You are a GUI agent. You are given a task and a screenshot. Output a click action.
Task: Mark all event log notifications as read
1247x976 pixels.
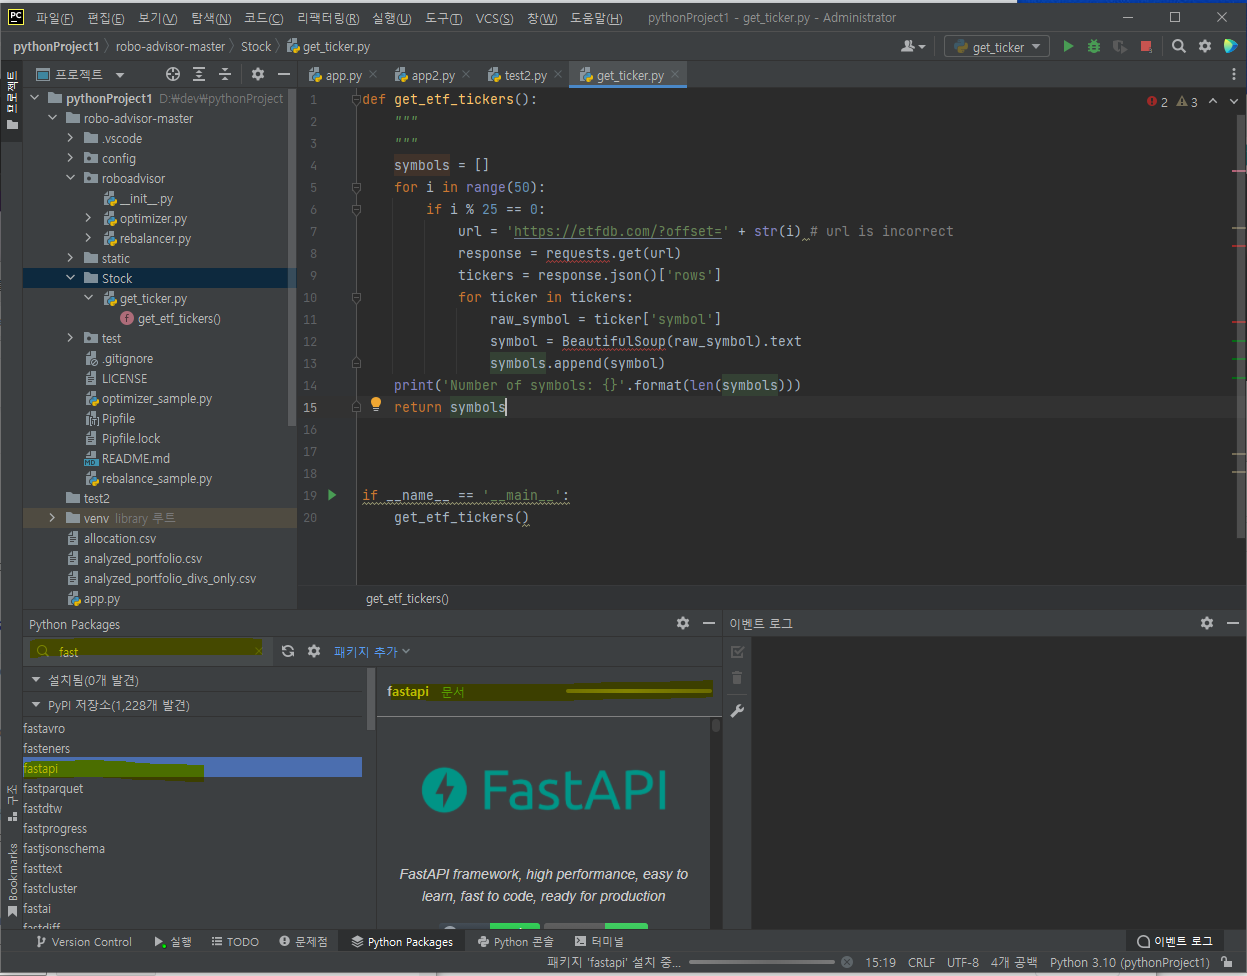[x=737, y=652]
